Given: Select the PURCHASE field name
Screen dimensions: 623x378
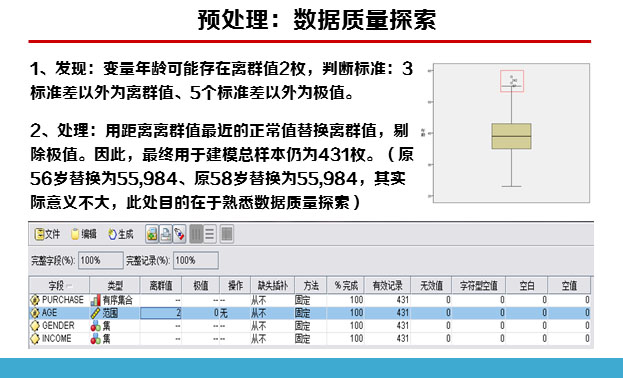Looking at the screenshot, I should pyautogui.click(x=63, y=300).
